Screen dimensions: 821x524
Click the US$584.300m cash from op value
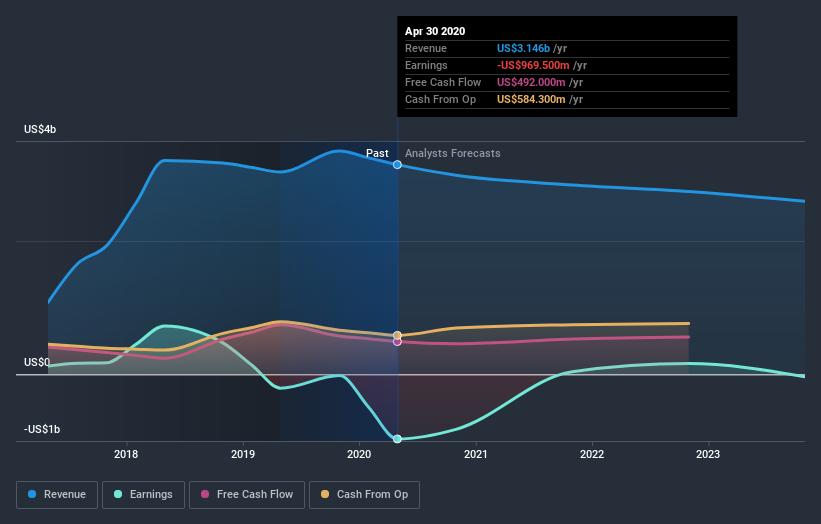[x=531, y=99]
